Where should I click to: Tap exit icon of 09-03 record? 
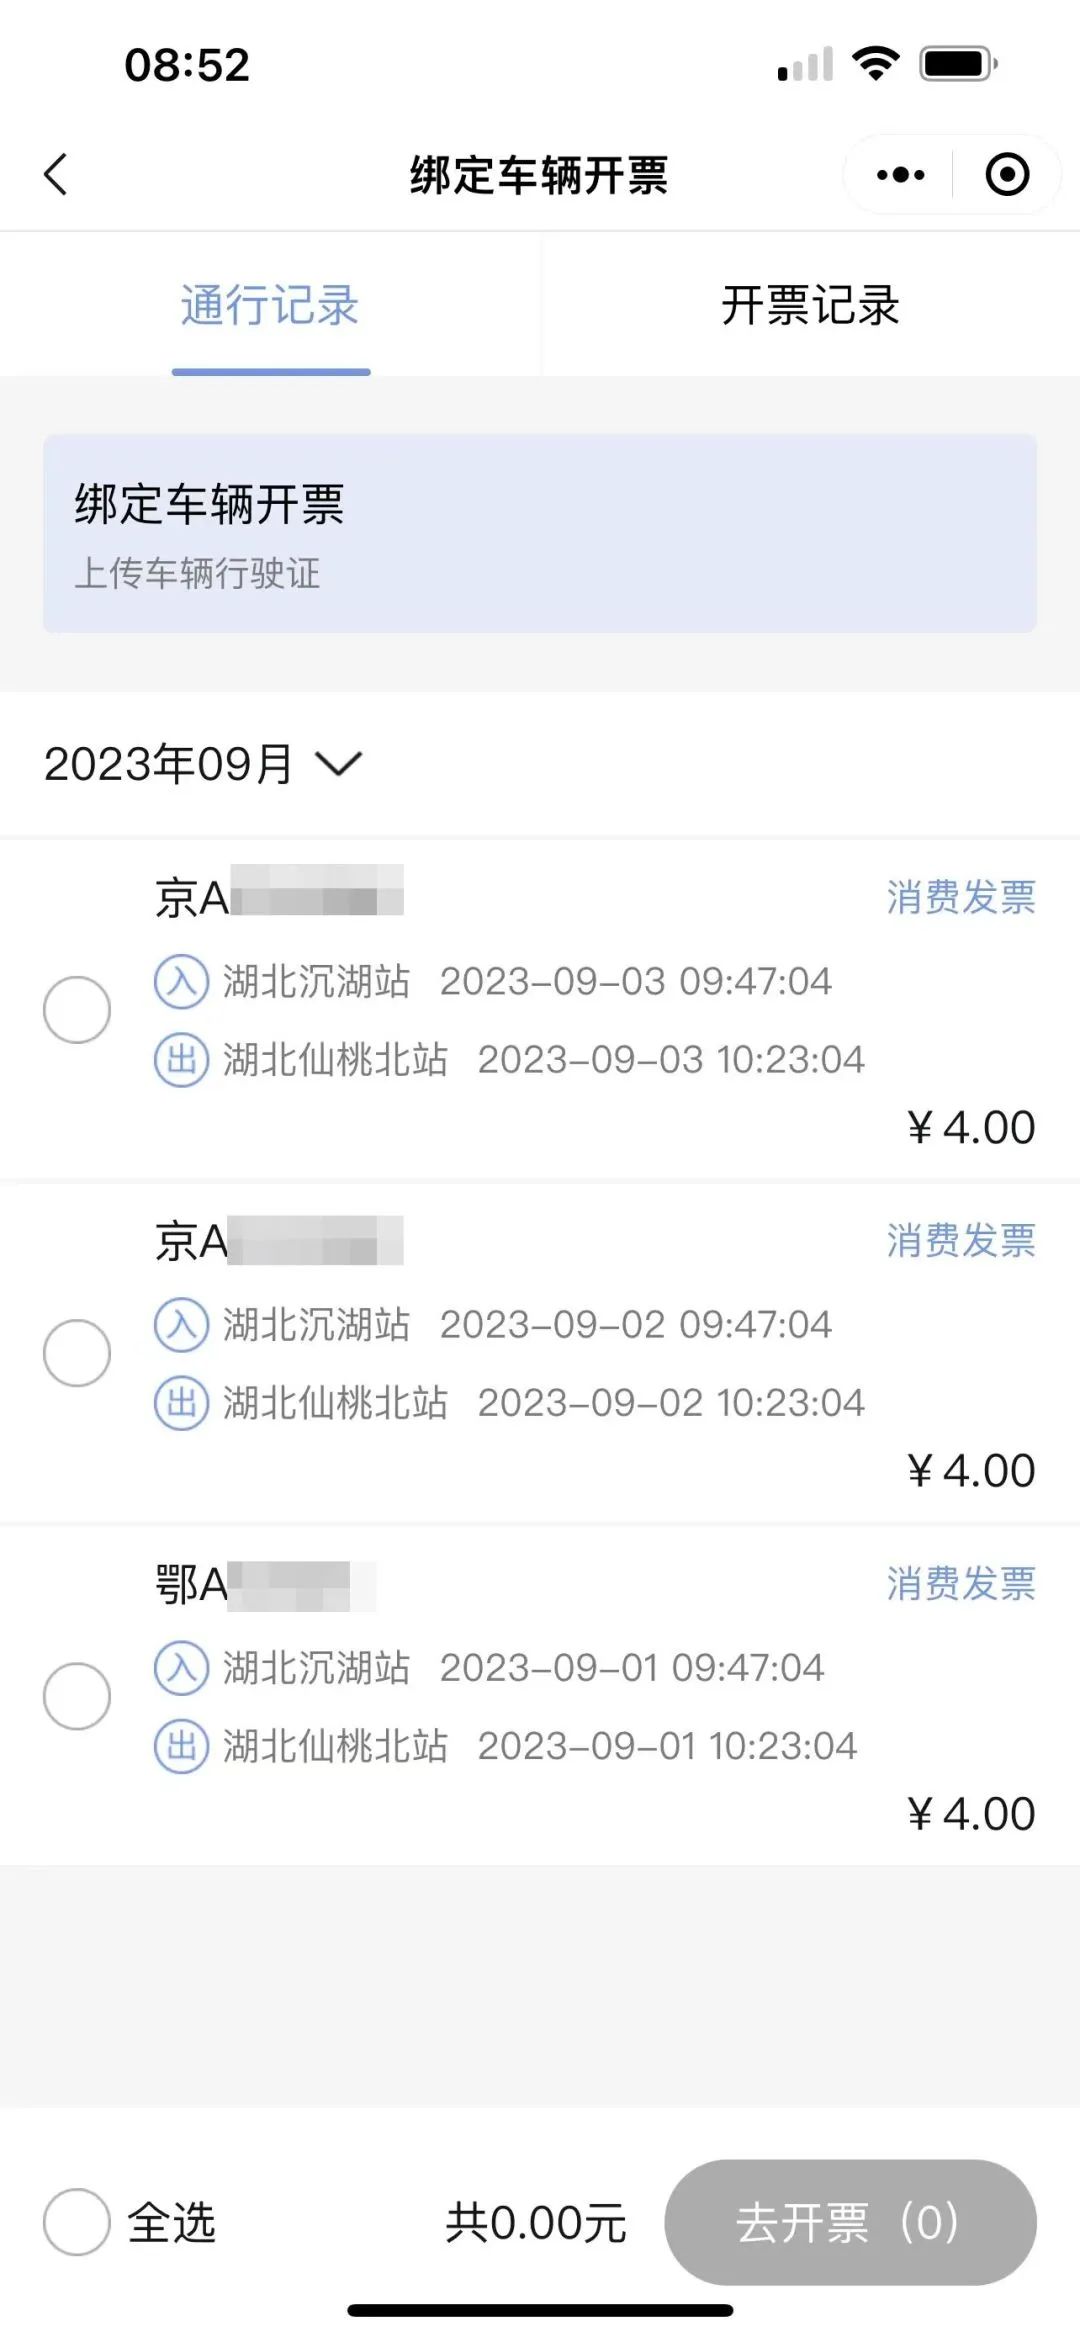click(x=181, y=1060)
